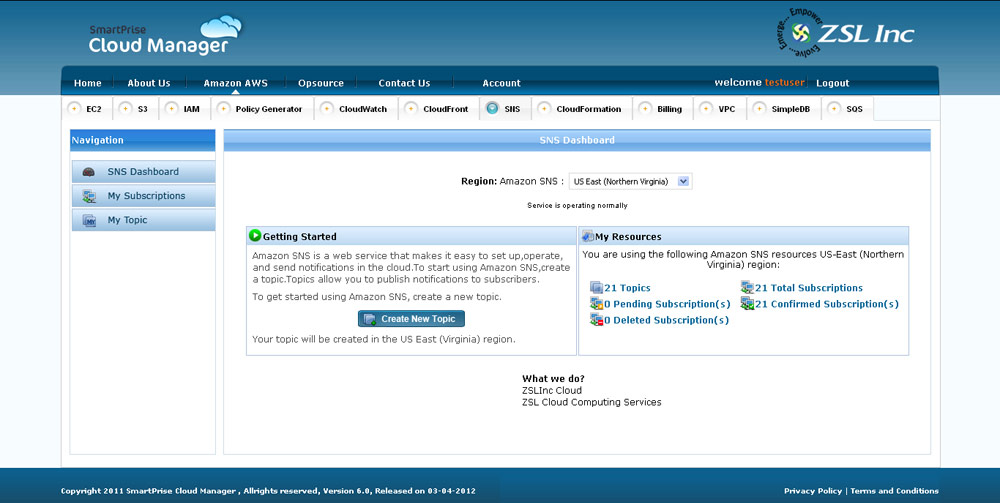Click the Create New Topic button

[x=411, y=319]
